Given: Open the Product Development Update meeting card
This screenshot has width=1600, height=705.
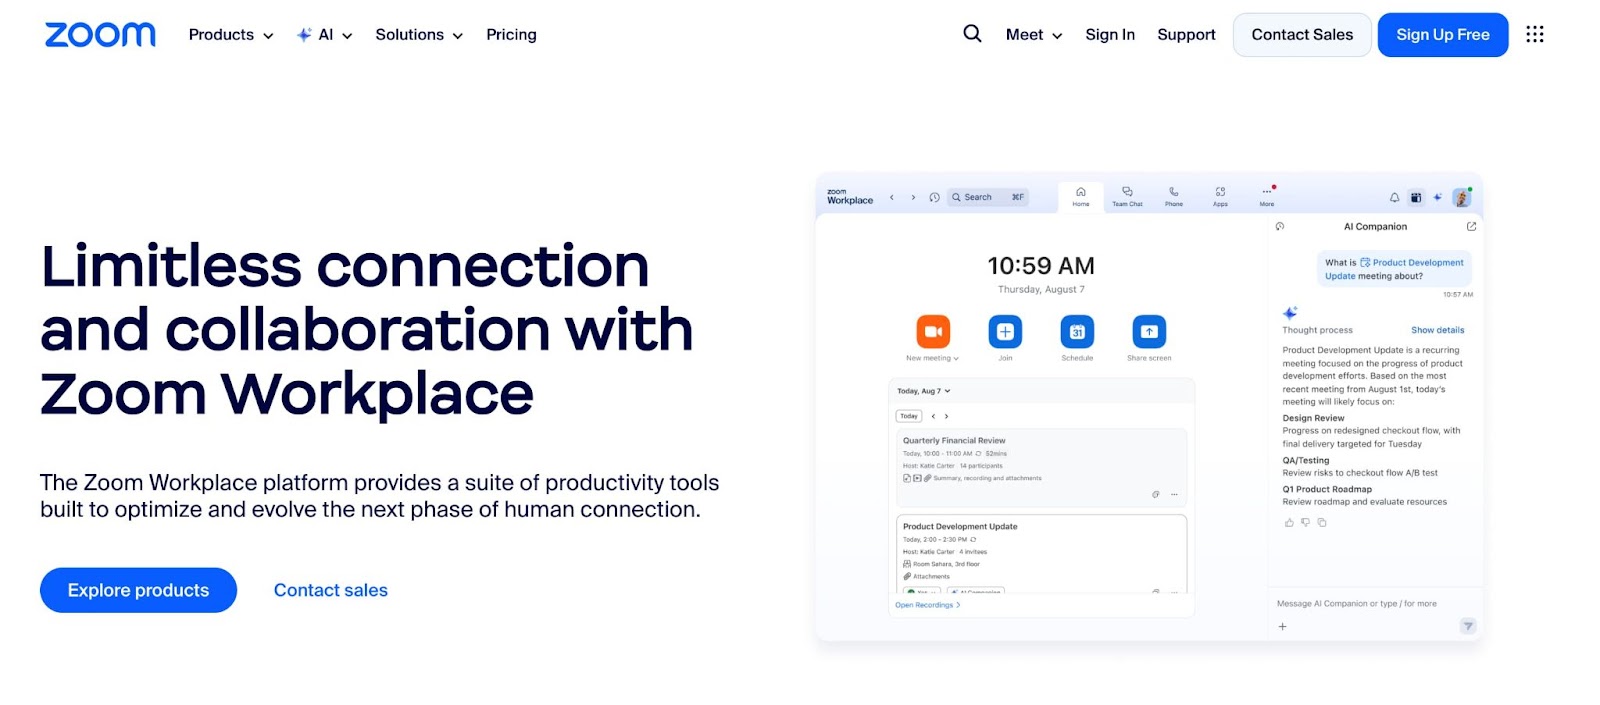Looking at the screenshot, I should pos(1041,554).
